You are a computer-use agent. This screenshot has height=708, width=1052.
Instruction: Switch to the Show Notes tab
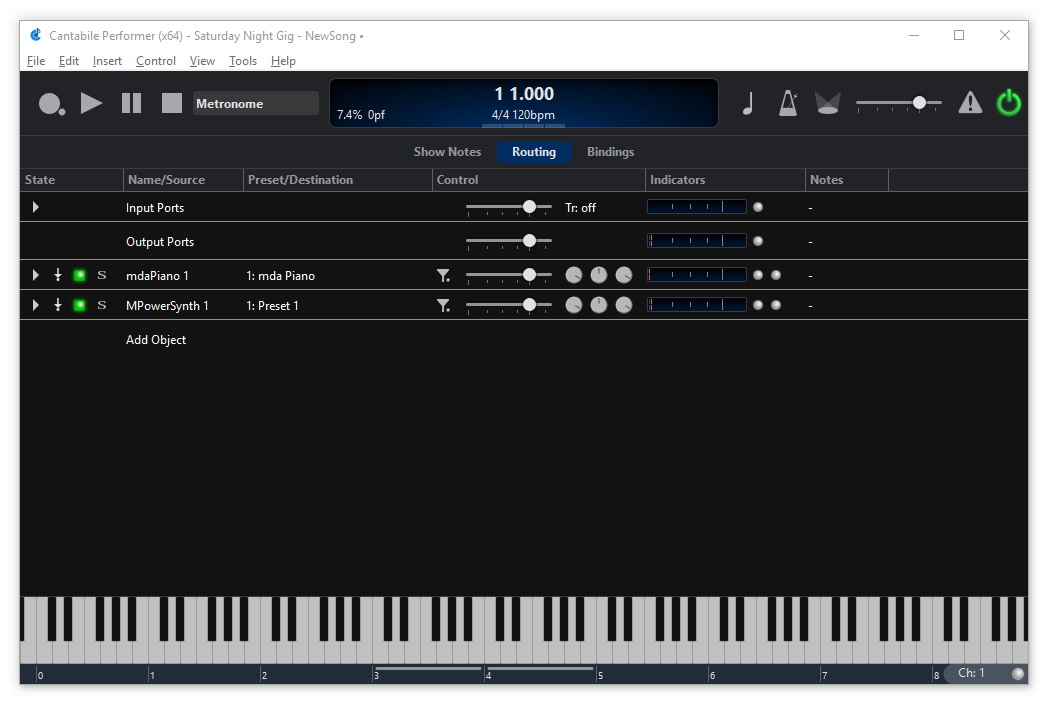[448, 152]
